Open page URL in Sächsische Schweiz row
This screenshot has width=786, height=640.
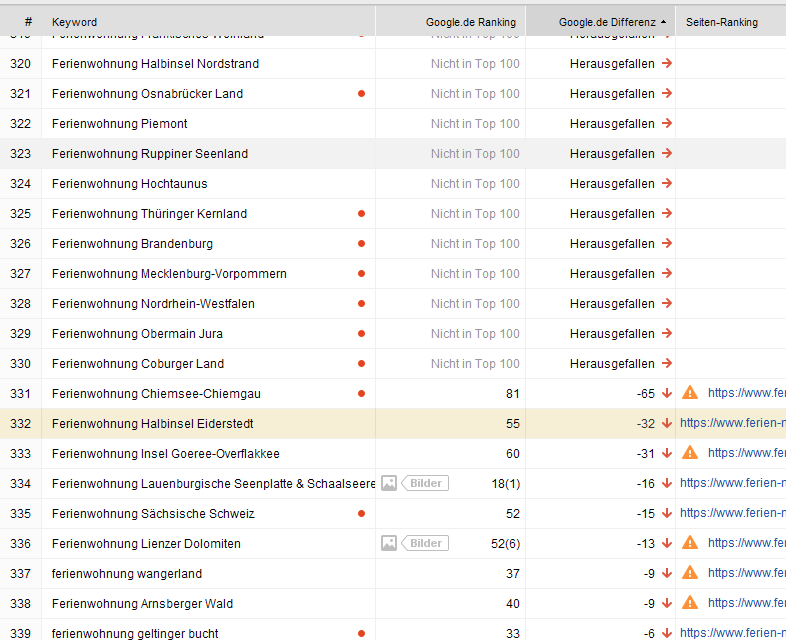[732, 513]
